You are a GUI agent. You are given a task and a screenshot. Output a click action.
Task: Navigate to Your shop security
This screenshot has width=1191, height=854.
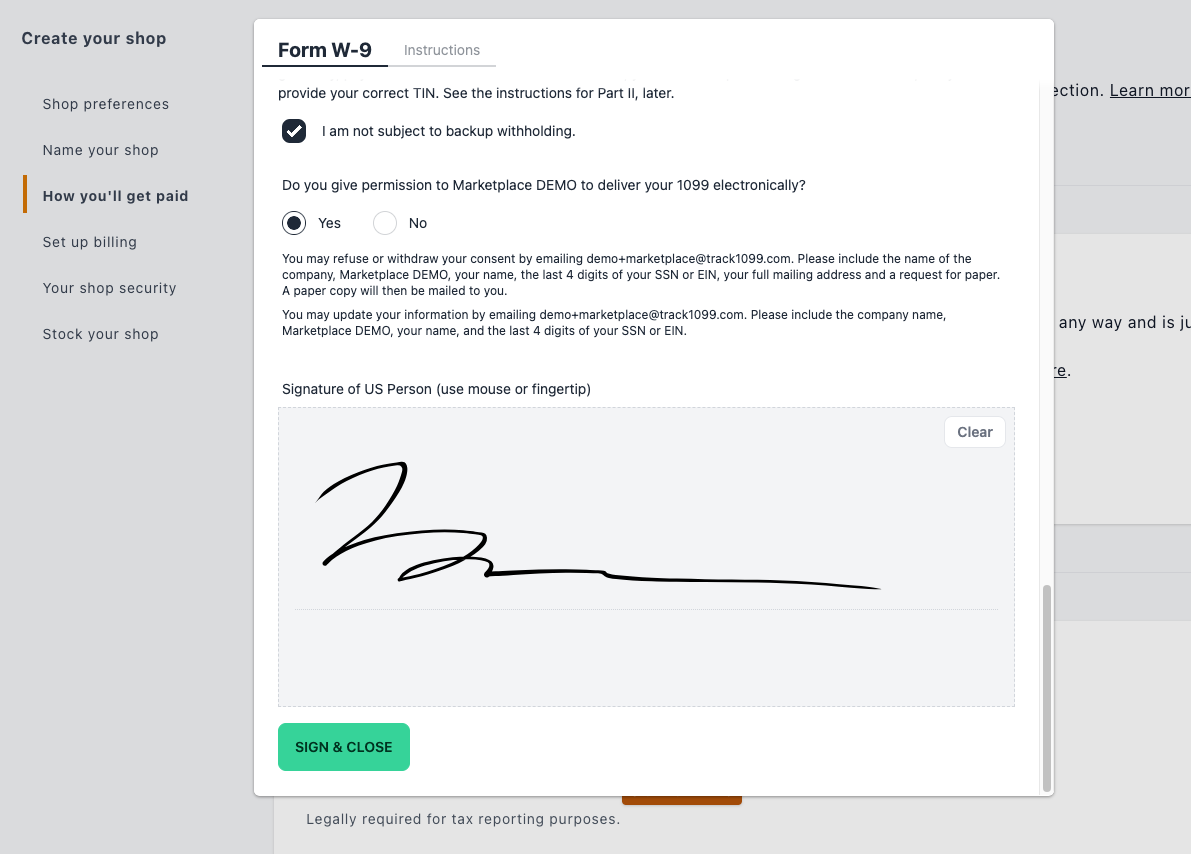click(109, 288)
